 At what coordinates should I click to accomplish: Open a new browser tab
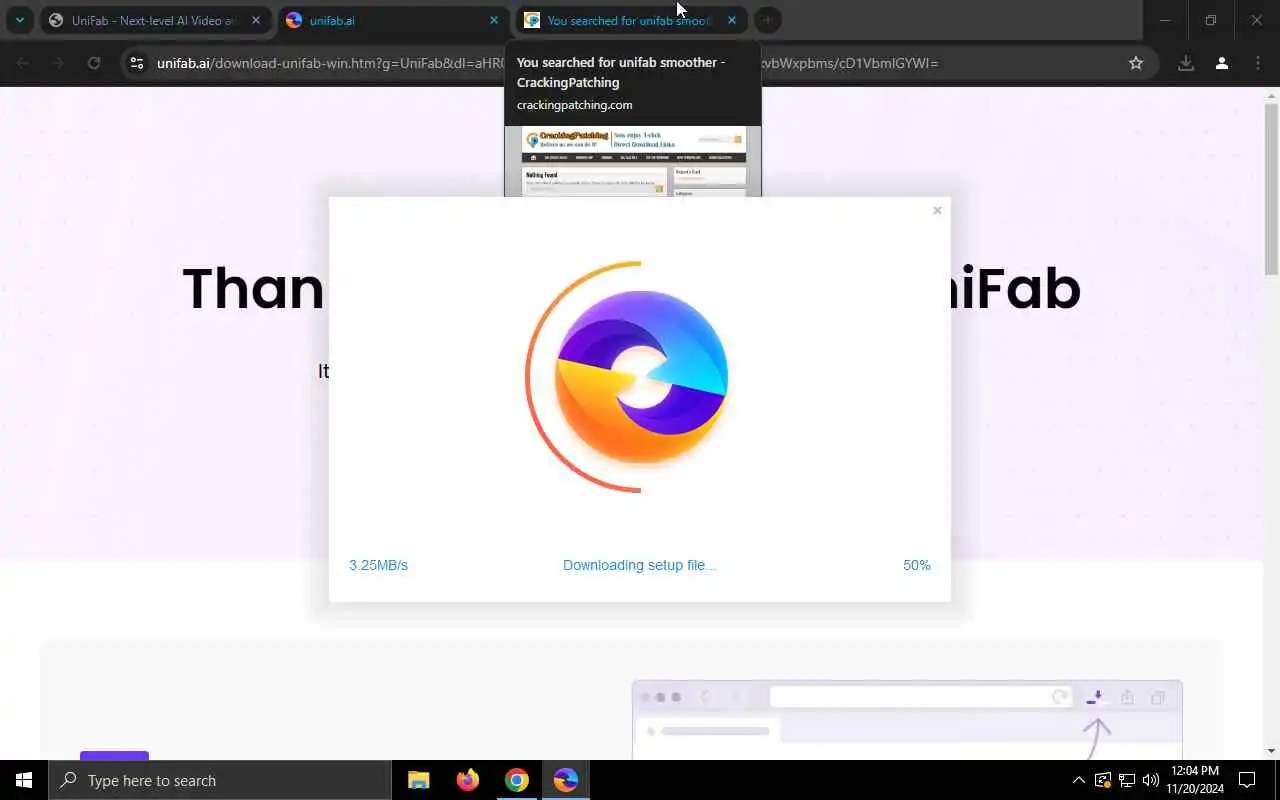(767, 20)
